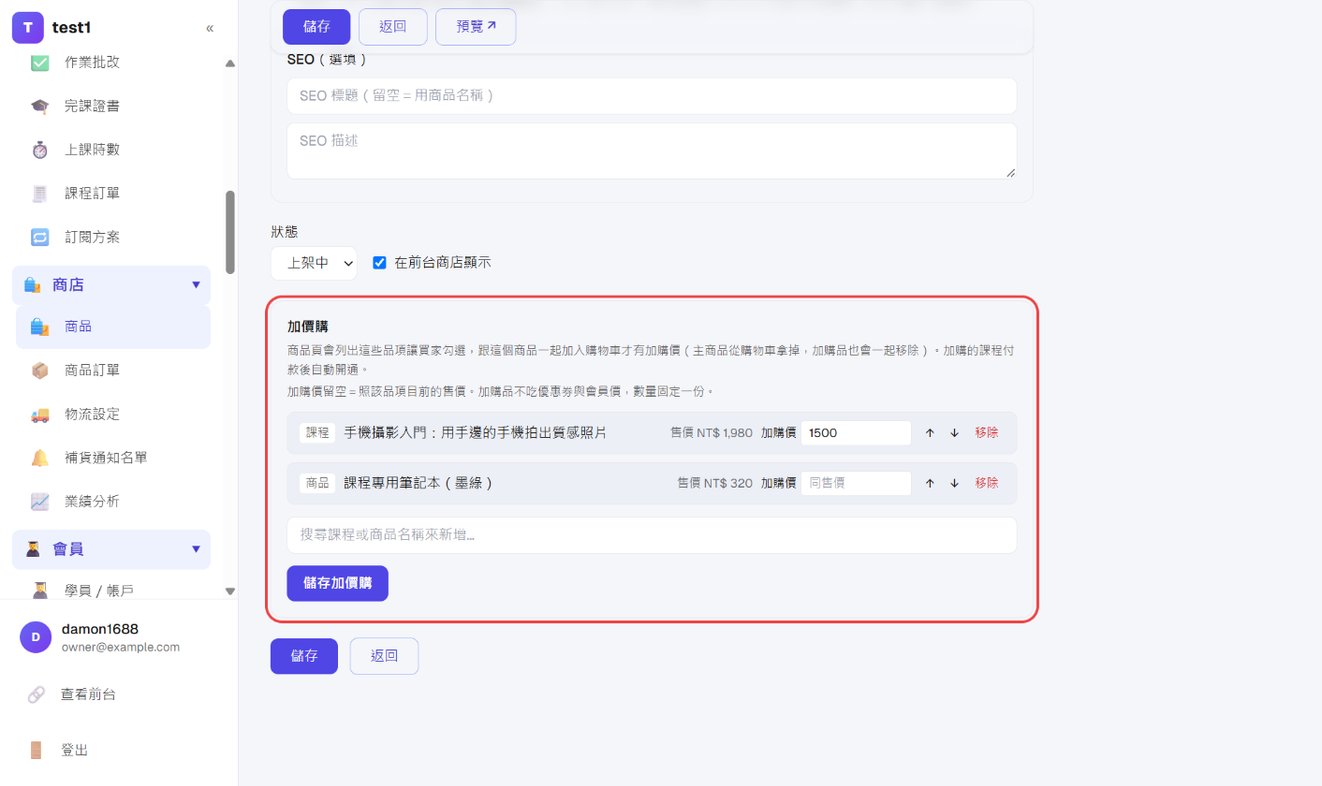Collapse the 會員 section using its arrow
This screenshot has width=1322, height=786.
pos(196,549)
